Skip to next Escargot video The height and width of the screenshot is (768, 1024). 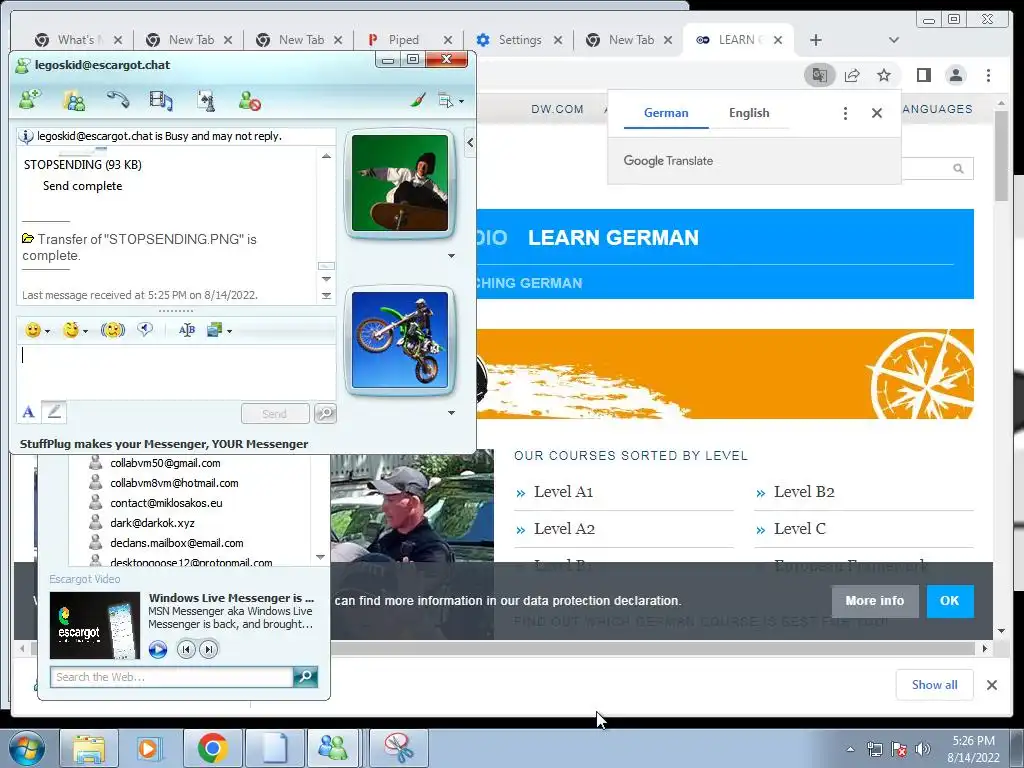click(208, 650)
